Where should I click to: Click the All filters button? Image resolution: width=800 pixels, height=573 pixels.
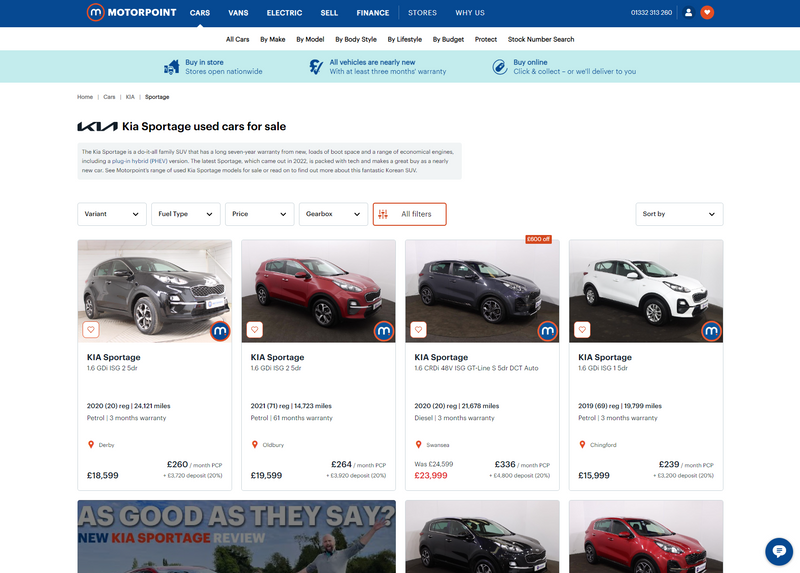pos(410,214)
